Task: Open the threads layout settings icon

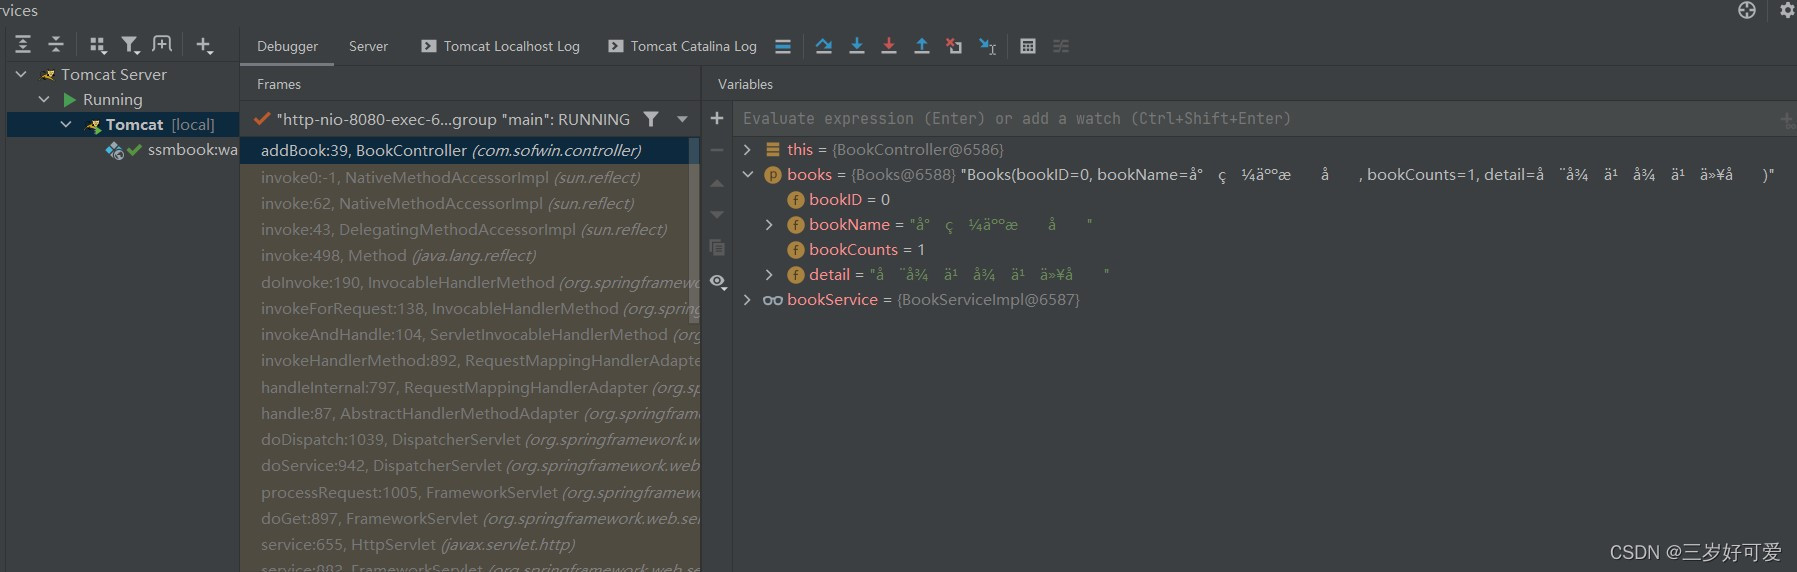Action: [783, 46]
